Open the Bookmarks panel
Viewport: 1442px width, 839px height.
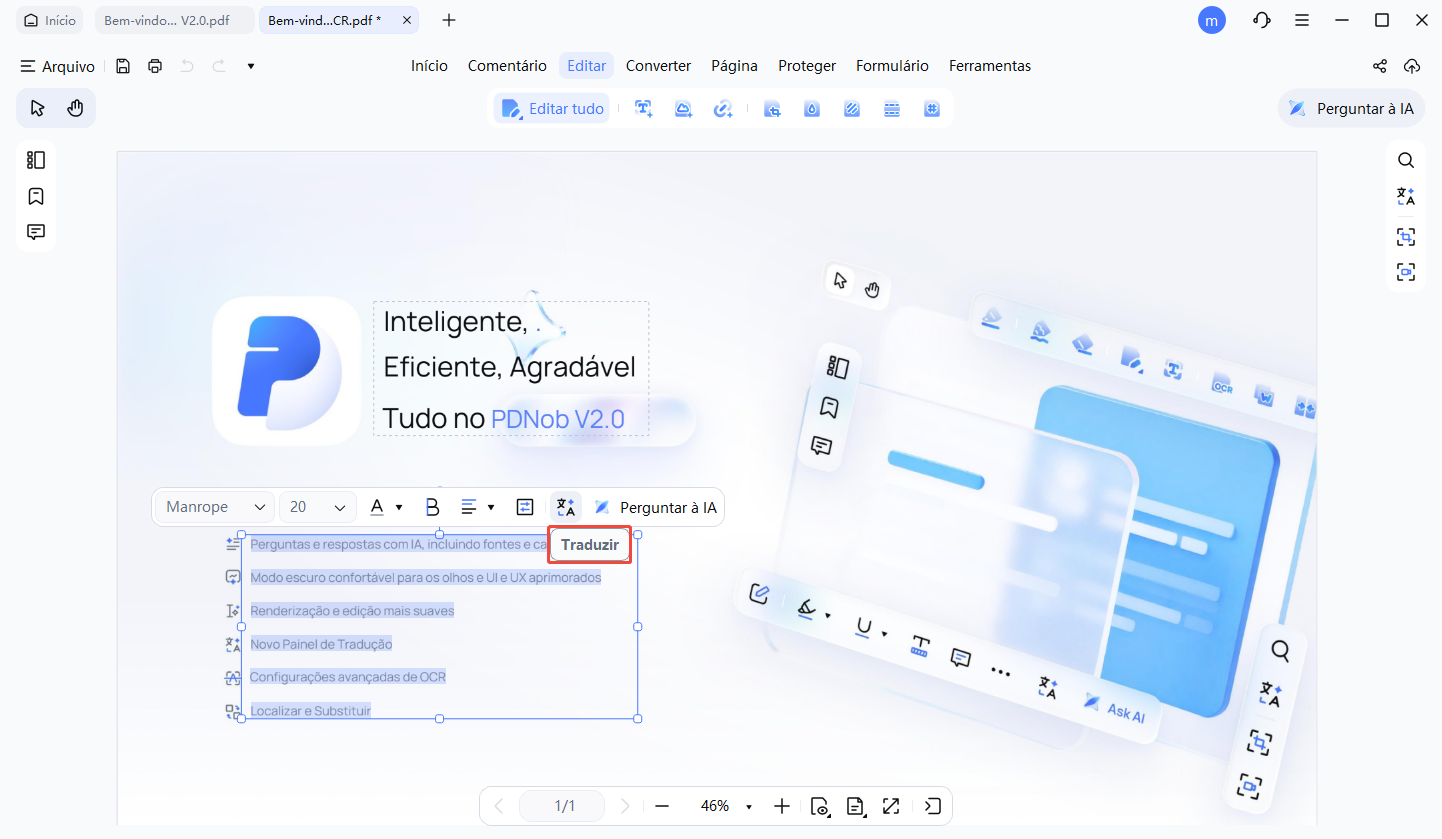pyautogui.click(x=36, y=196)
